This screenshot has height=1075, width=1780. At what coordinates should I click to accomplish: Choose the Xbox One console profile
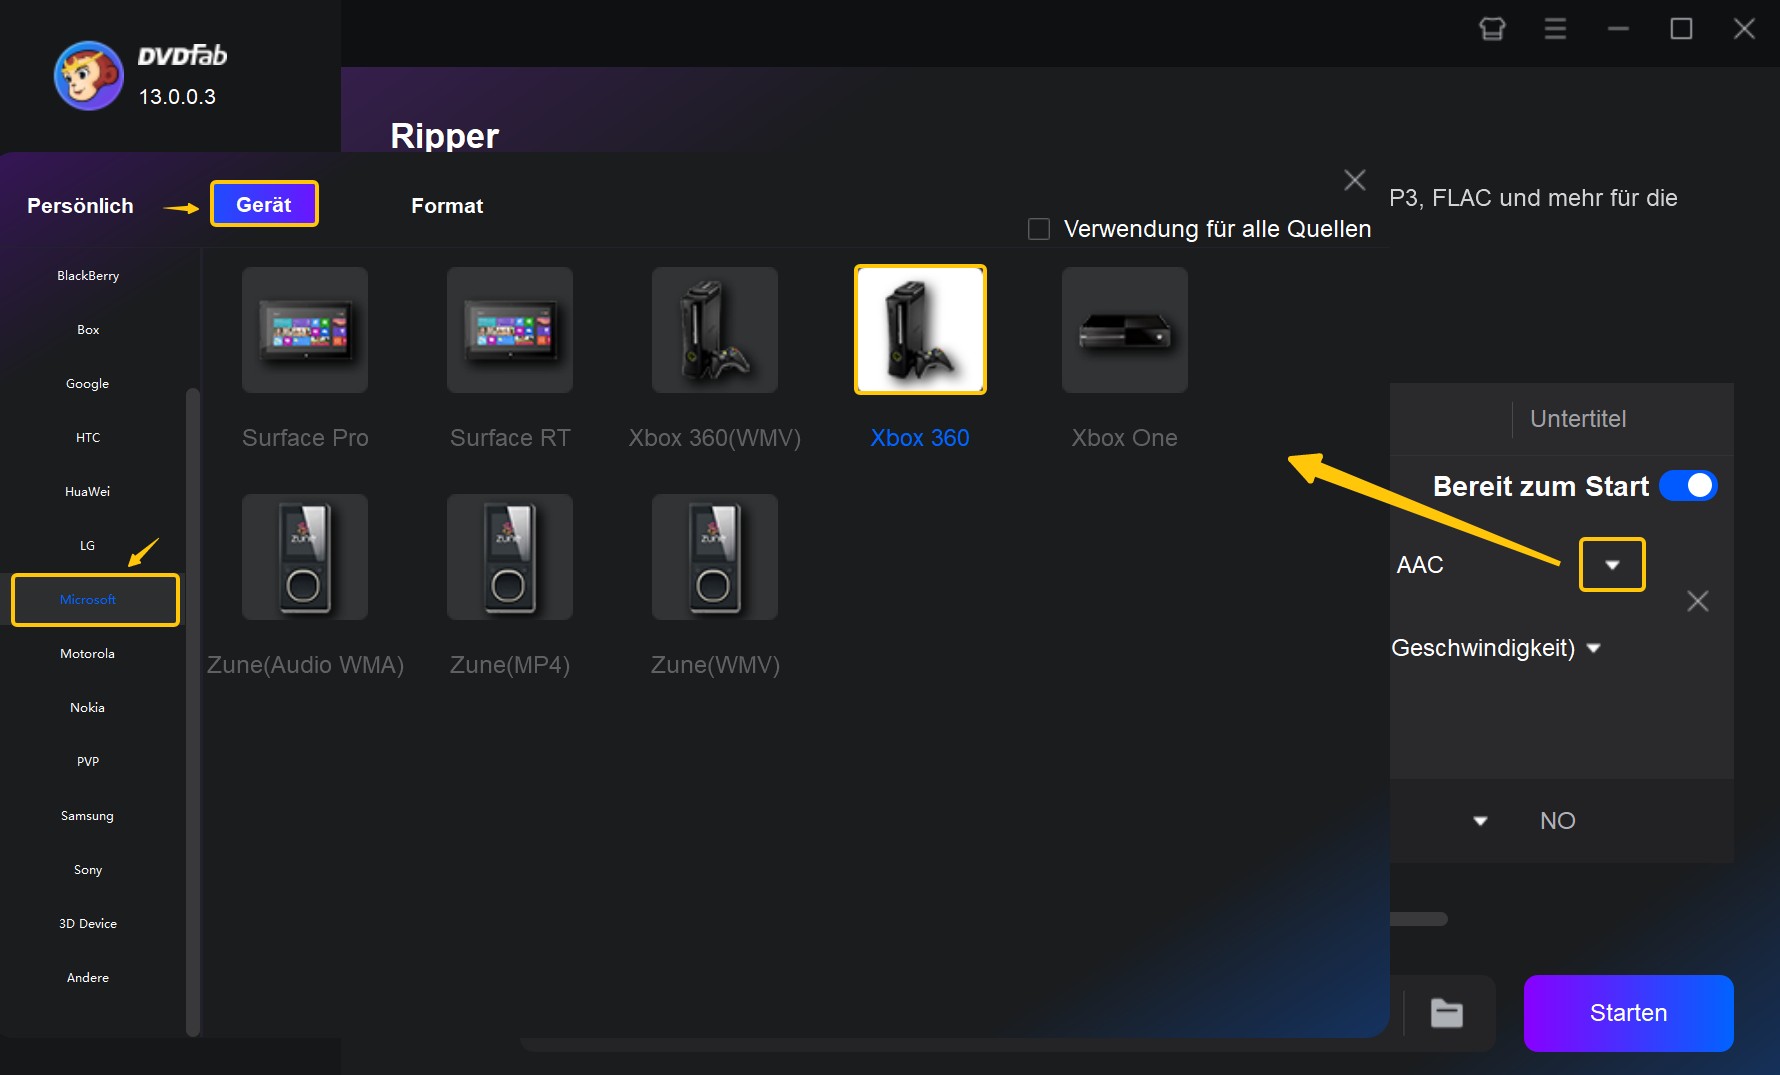coord(1125,330)
